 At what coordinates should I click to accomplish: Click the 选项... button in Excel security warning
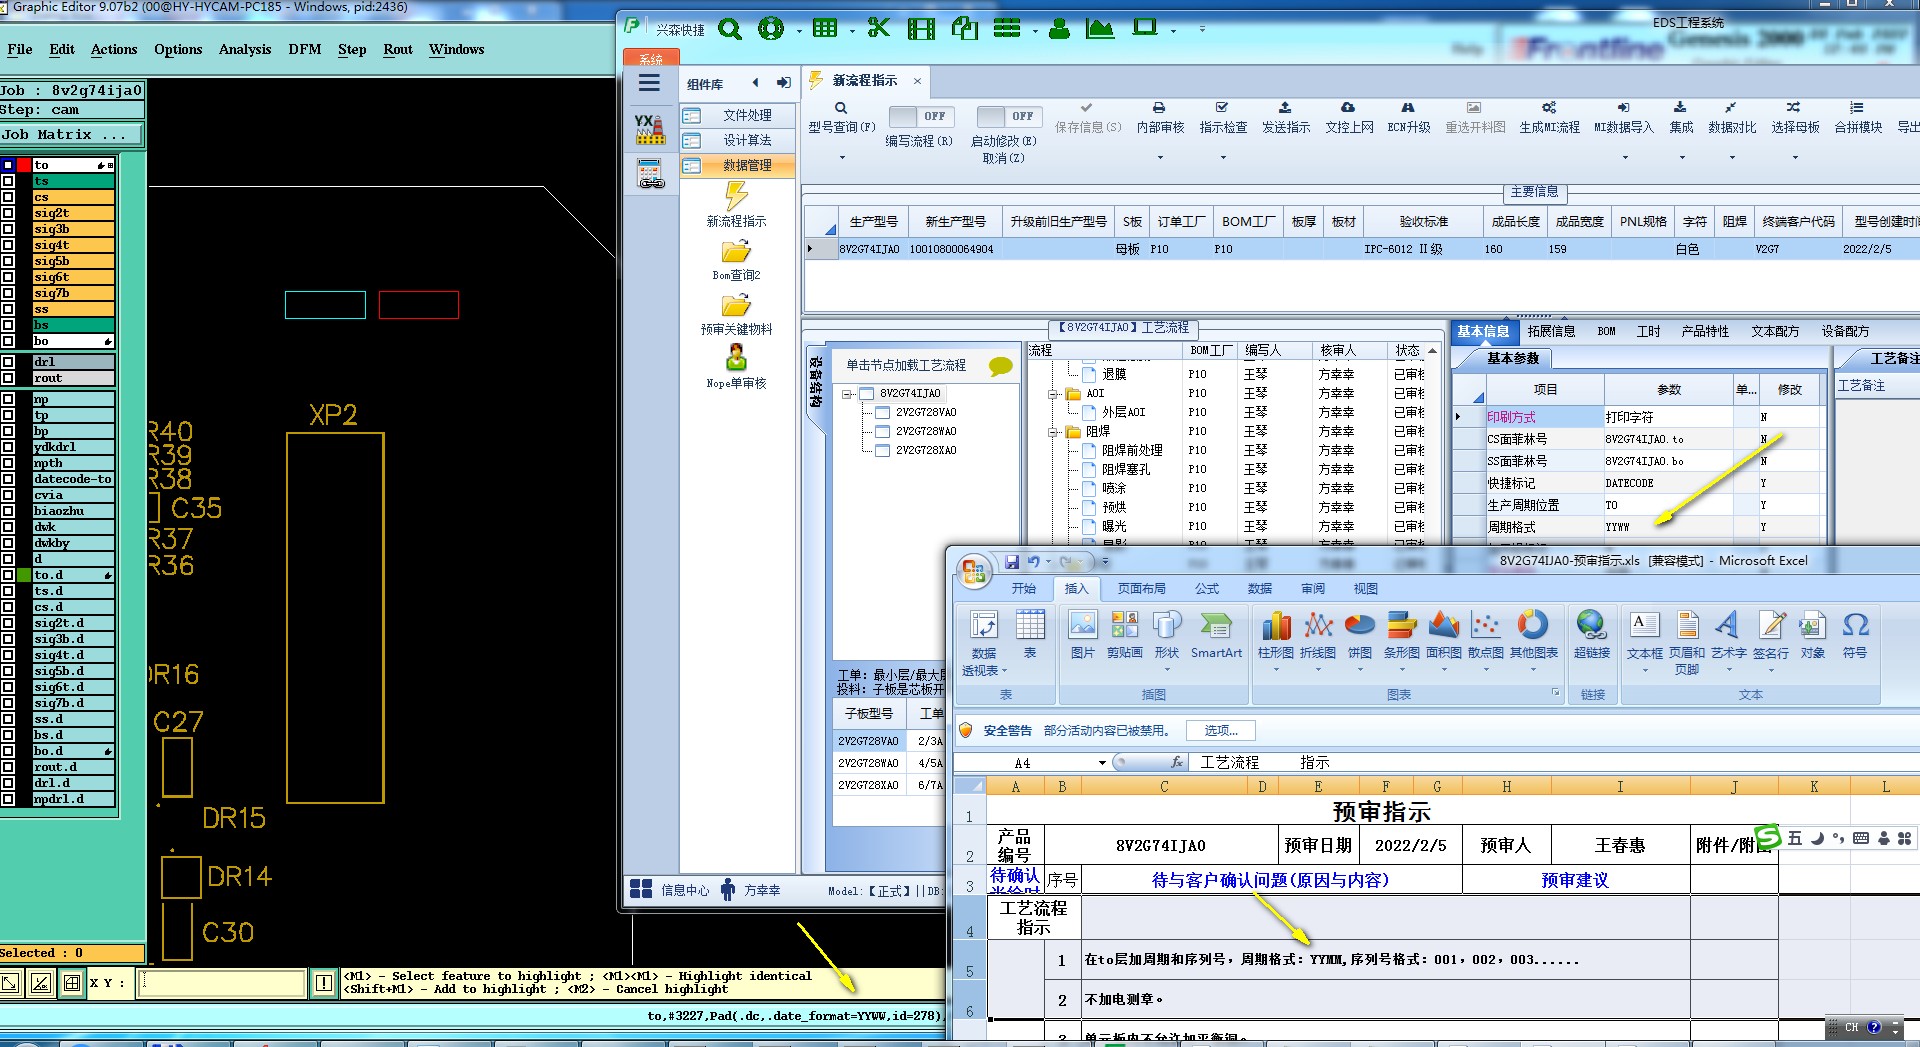(1221, 730)
